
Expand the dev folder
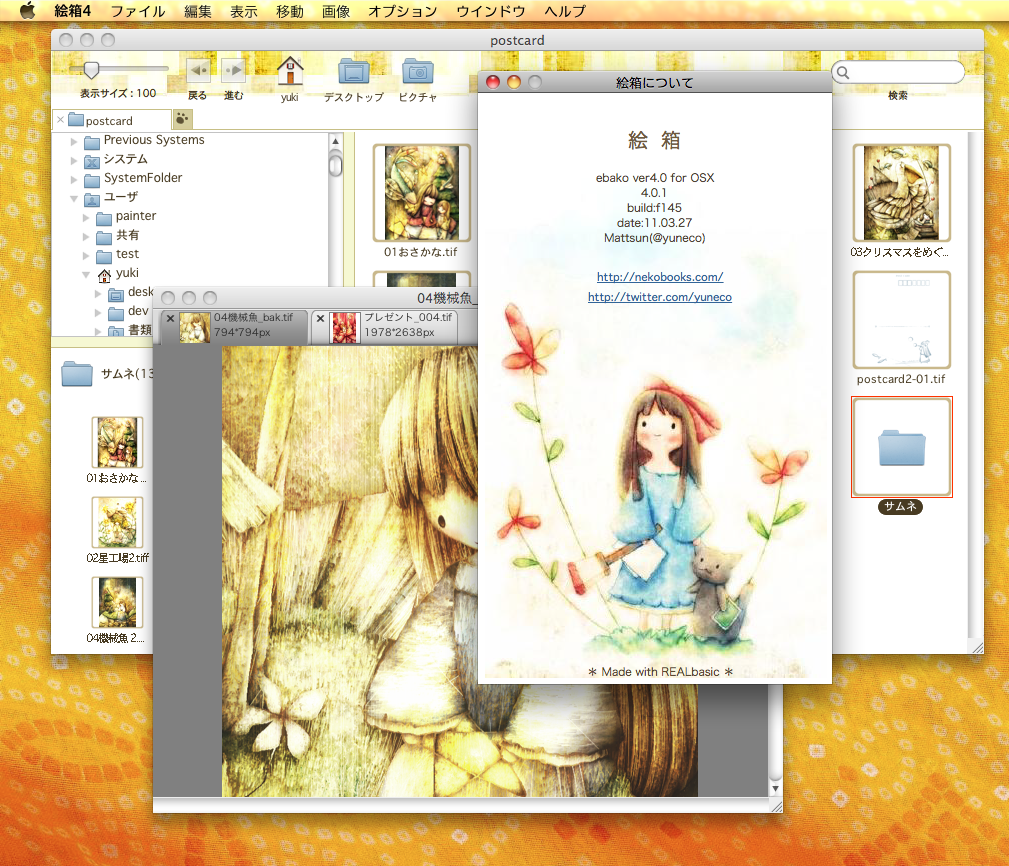point(98,312)
